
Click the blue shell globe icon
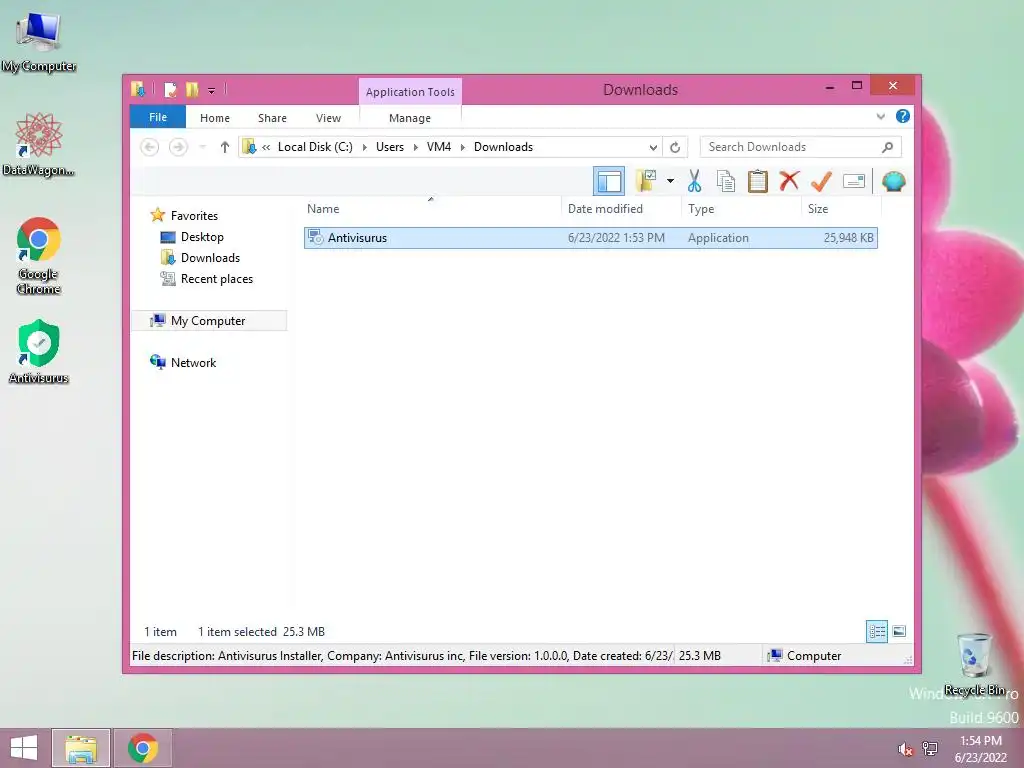(893, 181)
